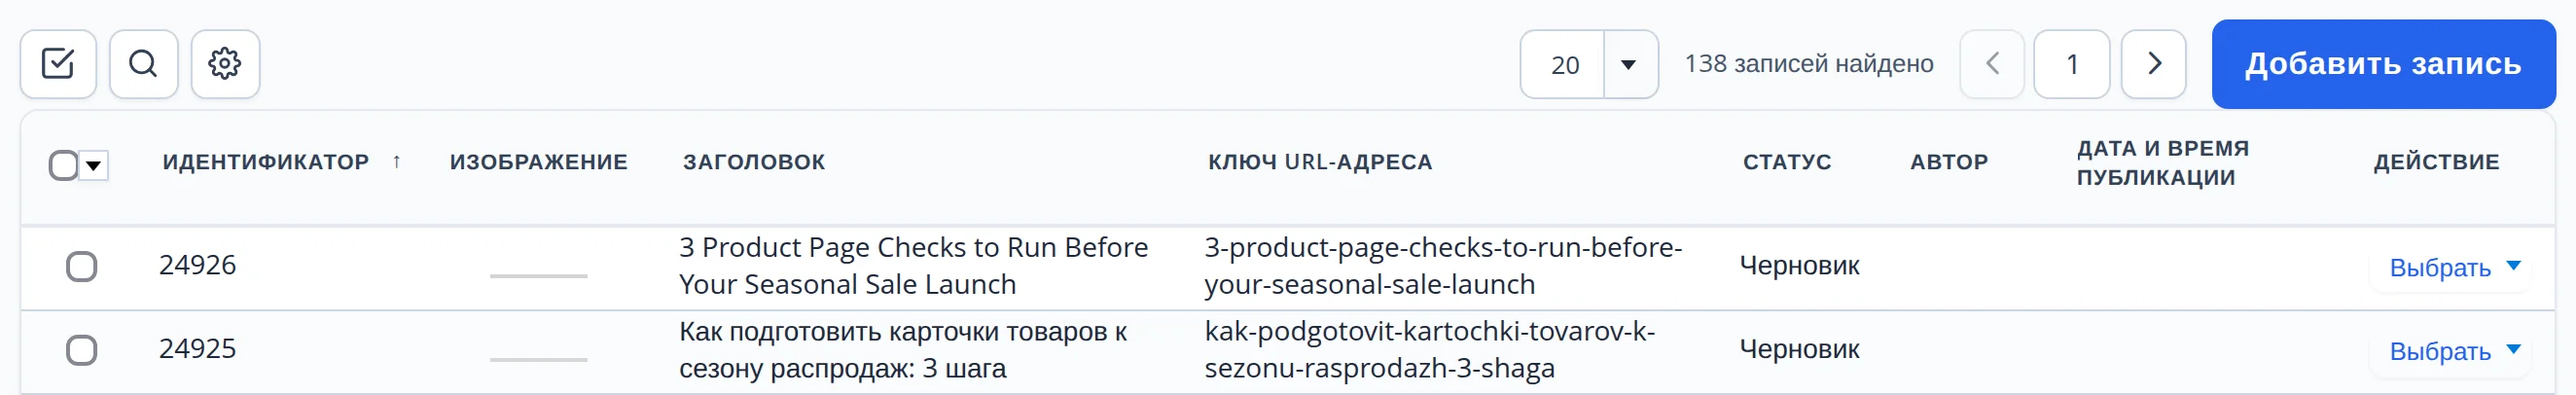Open the Russian-titled article 24925 title
The image size is (2576, 395).
click(x=903, y=350)
